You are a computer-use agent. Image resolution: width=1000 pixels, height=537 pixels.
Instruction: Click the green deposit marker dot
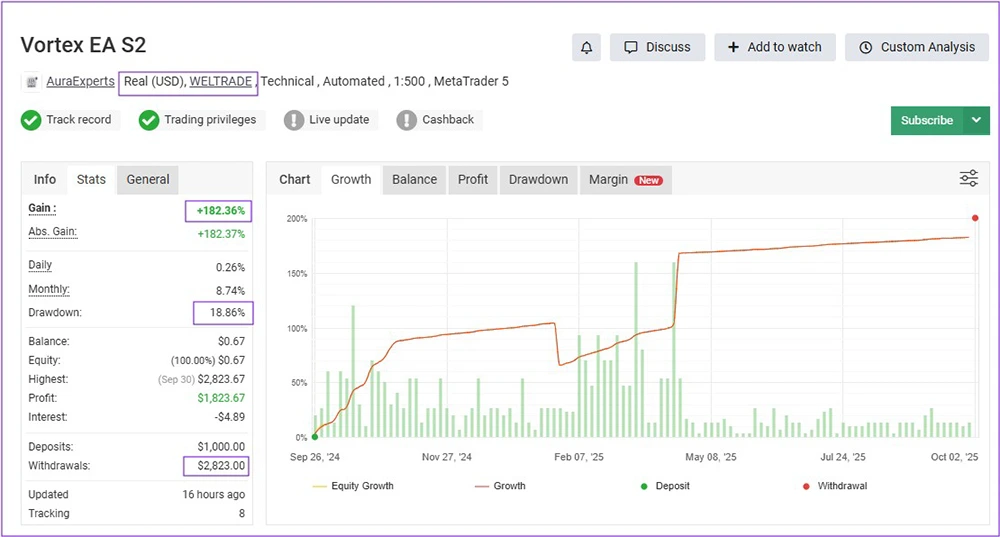pos(315,437)
